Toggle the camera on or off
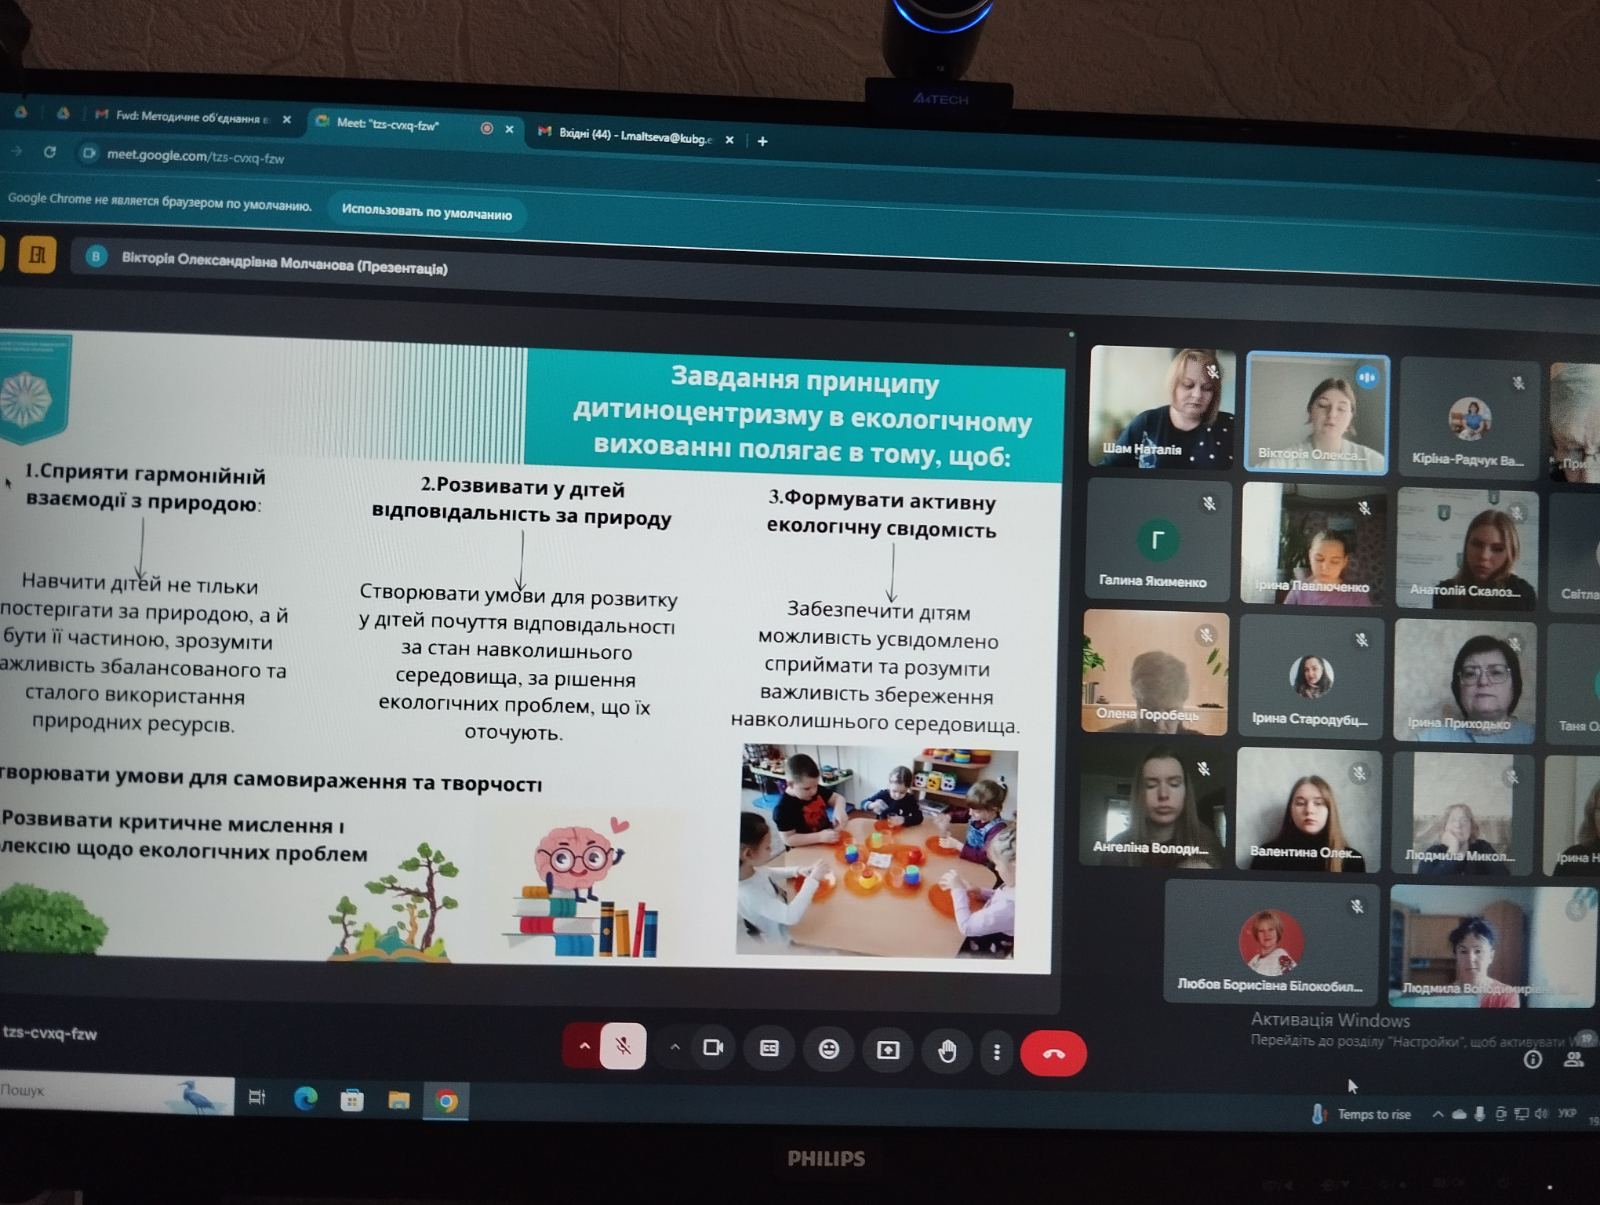Screen dimensions: 1600x1205 pyautogui.click(x=713, y=1048)
